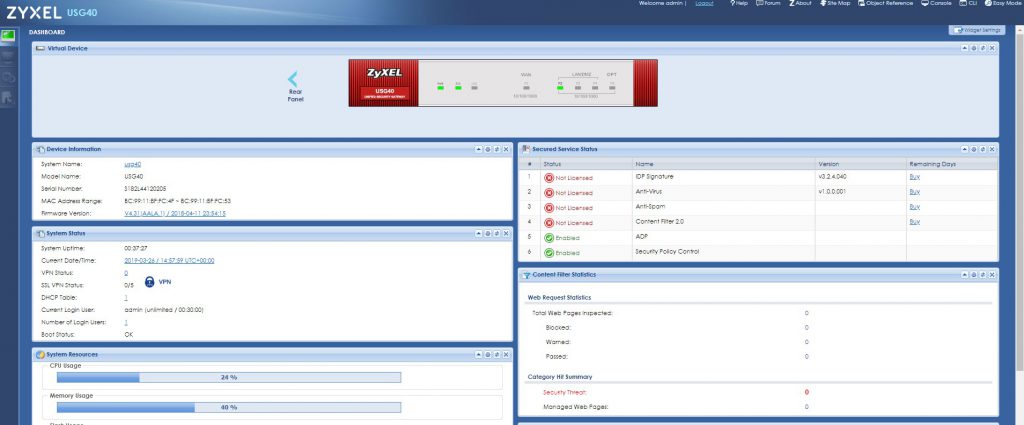Click Buy link for IDP Signature
Image resolution: width=1024 pixels, height=425 pixels.
pyautogui.click(x=914, y=177)
